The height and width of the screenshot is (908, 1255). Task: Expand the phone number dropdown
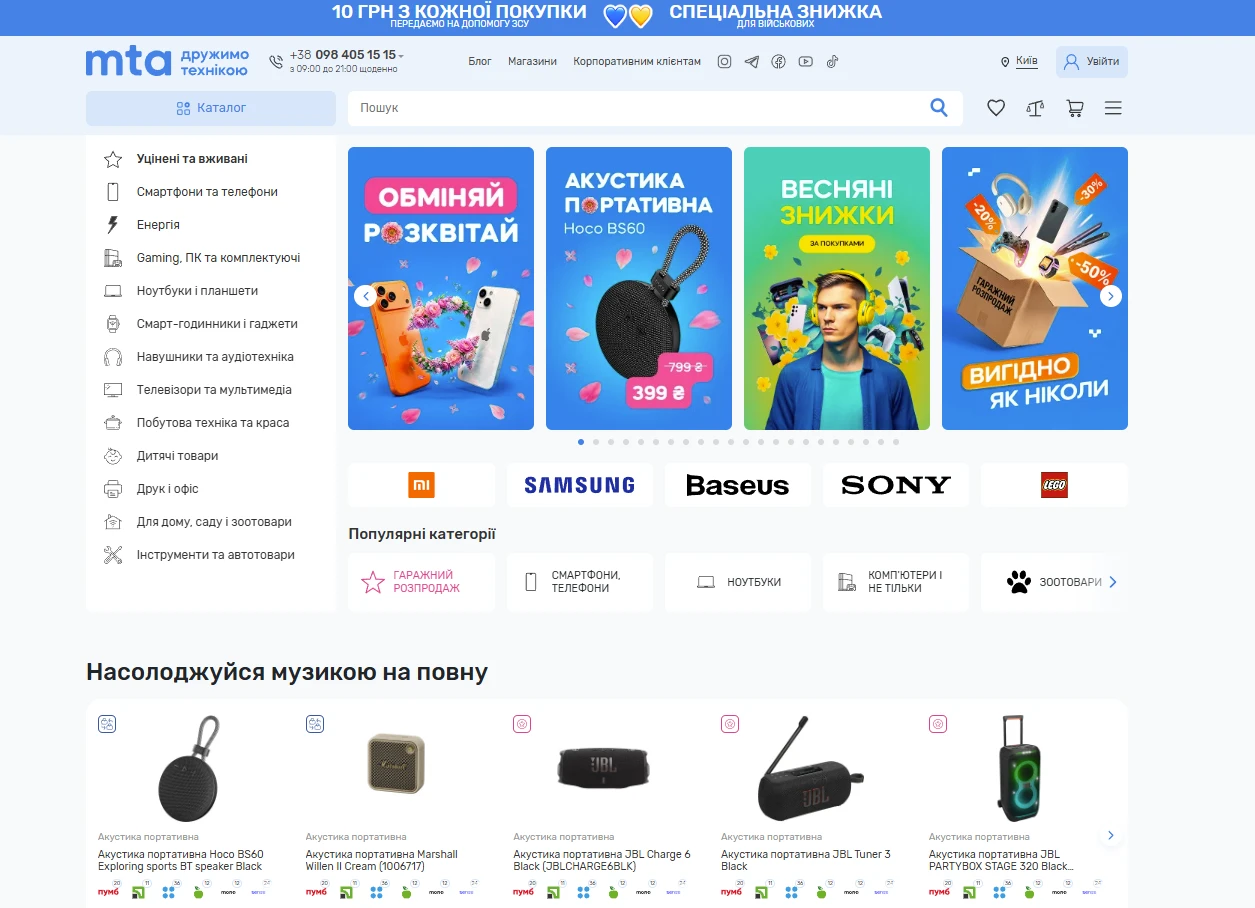click(x=401, y=56)
